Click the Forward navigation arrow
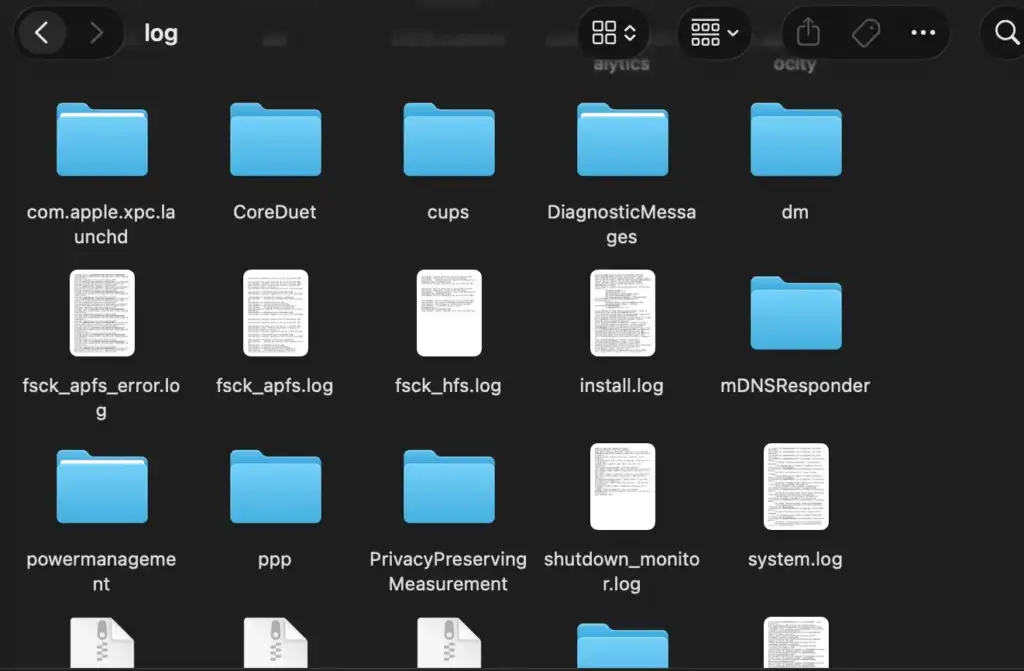Viewport: 1024px width, 671px height. click(x=96, y=33)
